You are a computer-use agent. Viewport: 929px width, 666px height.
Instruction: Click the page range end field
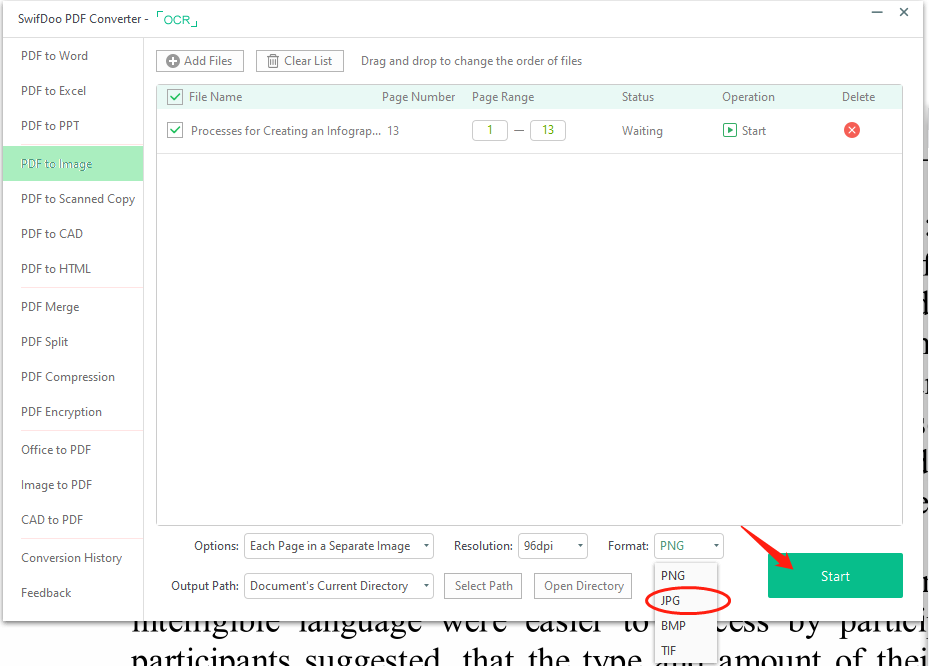tap(548, 130)
